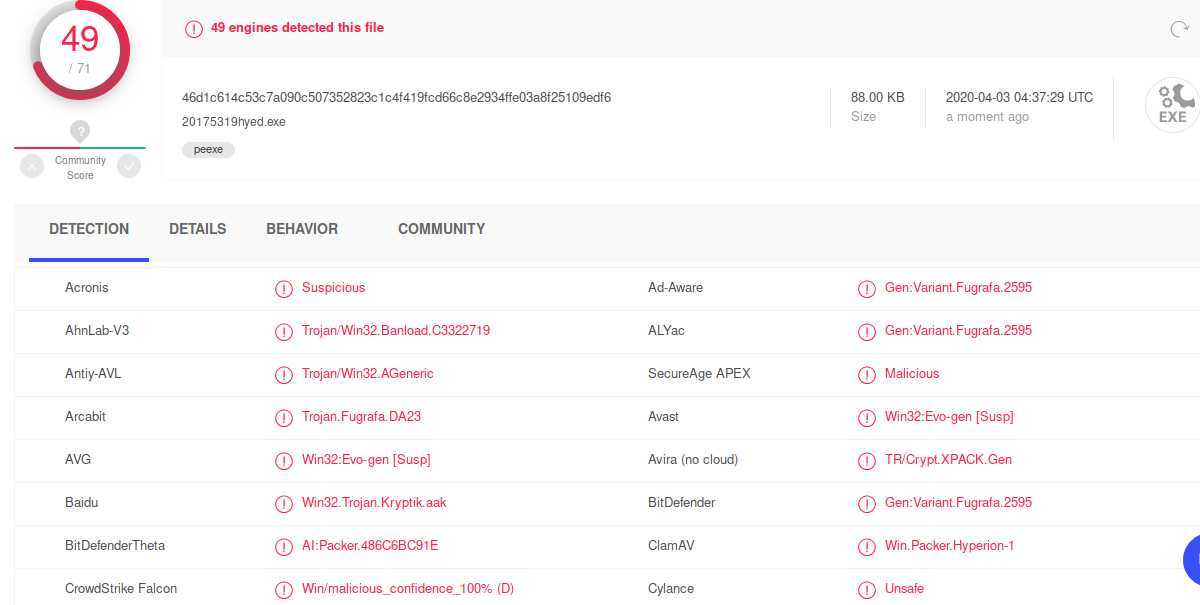Click SecureAge APEX 'Malicious' result
1200x605 pixels.
[912, 374]
